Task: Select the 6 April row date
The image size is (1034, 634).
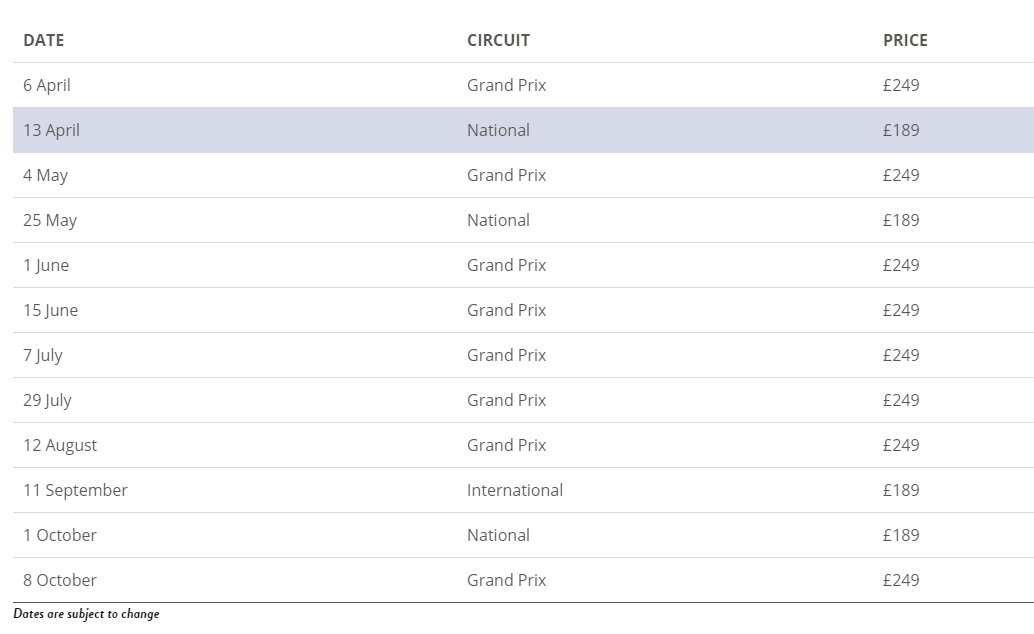Action: click(47, 85)
